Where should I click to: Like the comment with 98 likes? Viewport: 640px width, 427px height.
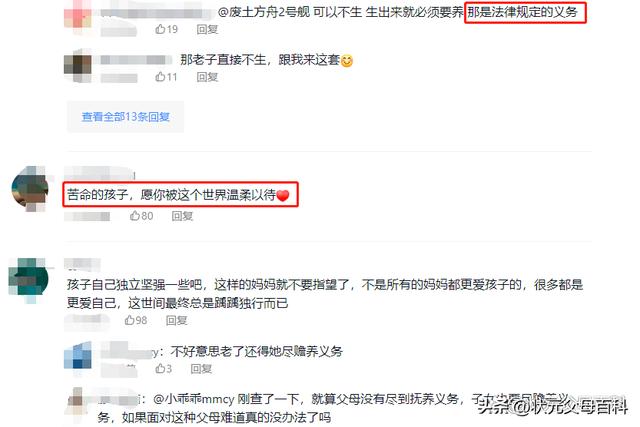pos(136,320)
